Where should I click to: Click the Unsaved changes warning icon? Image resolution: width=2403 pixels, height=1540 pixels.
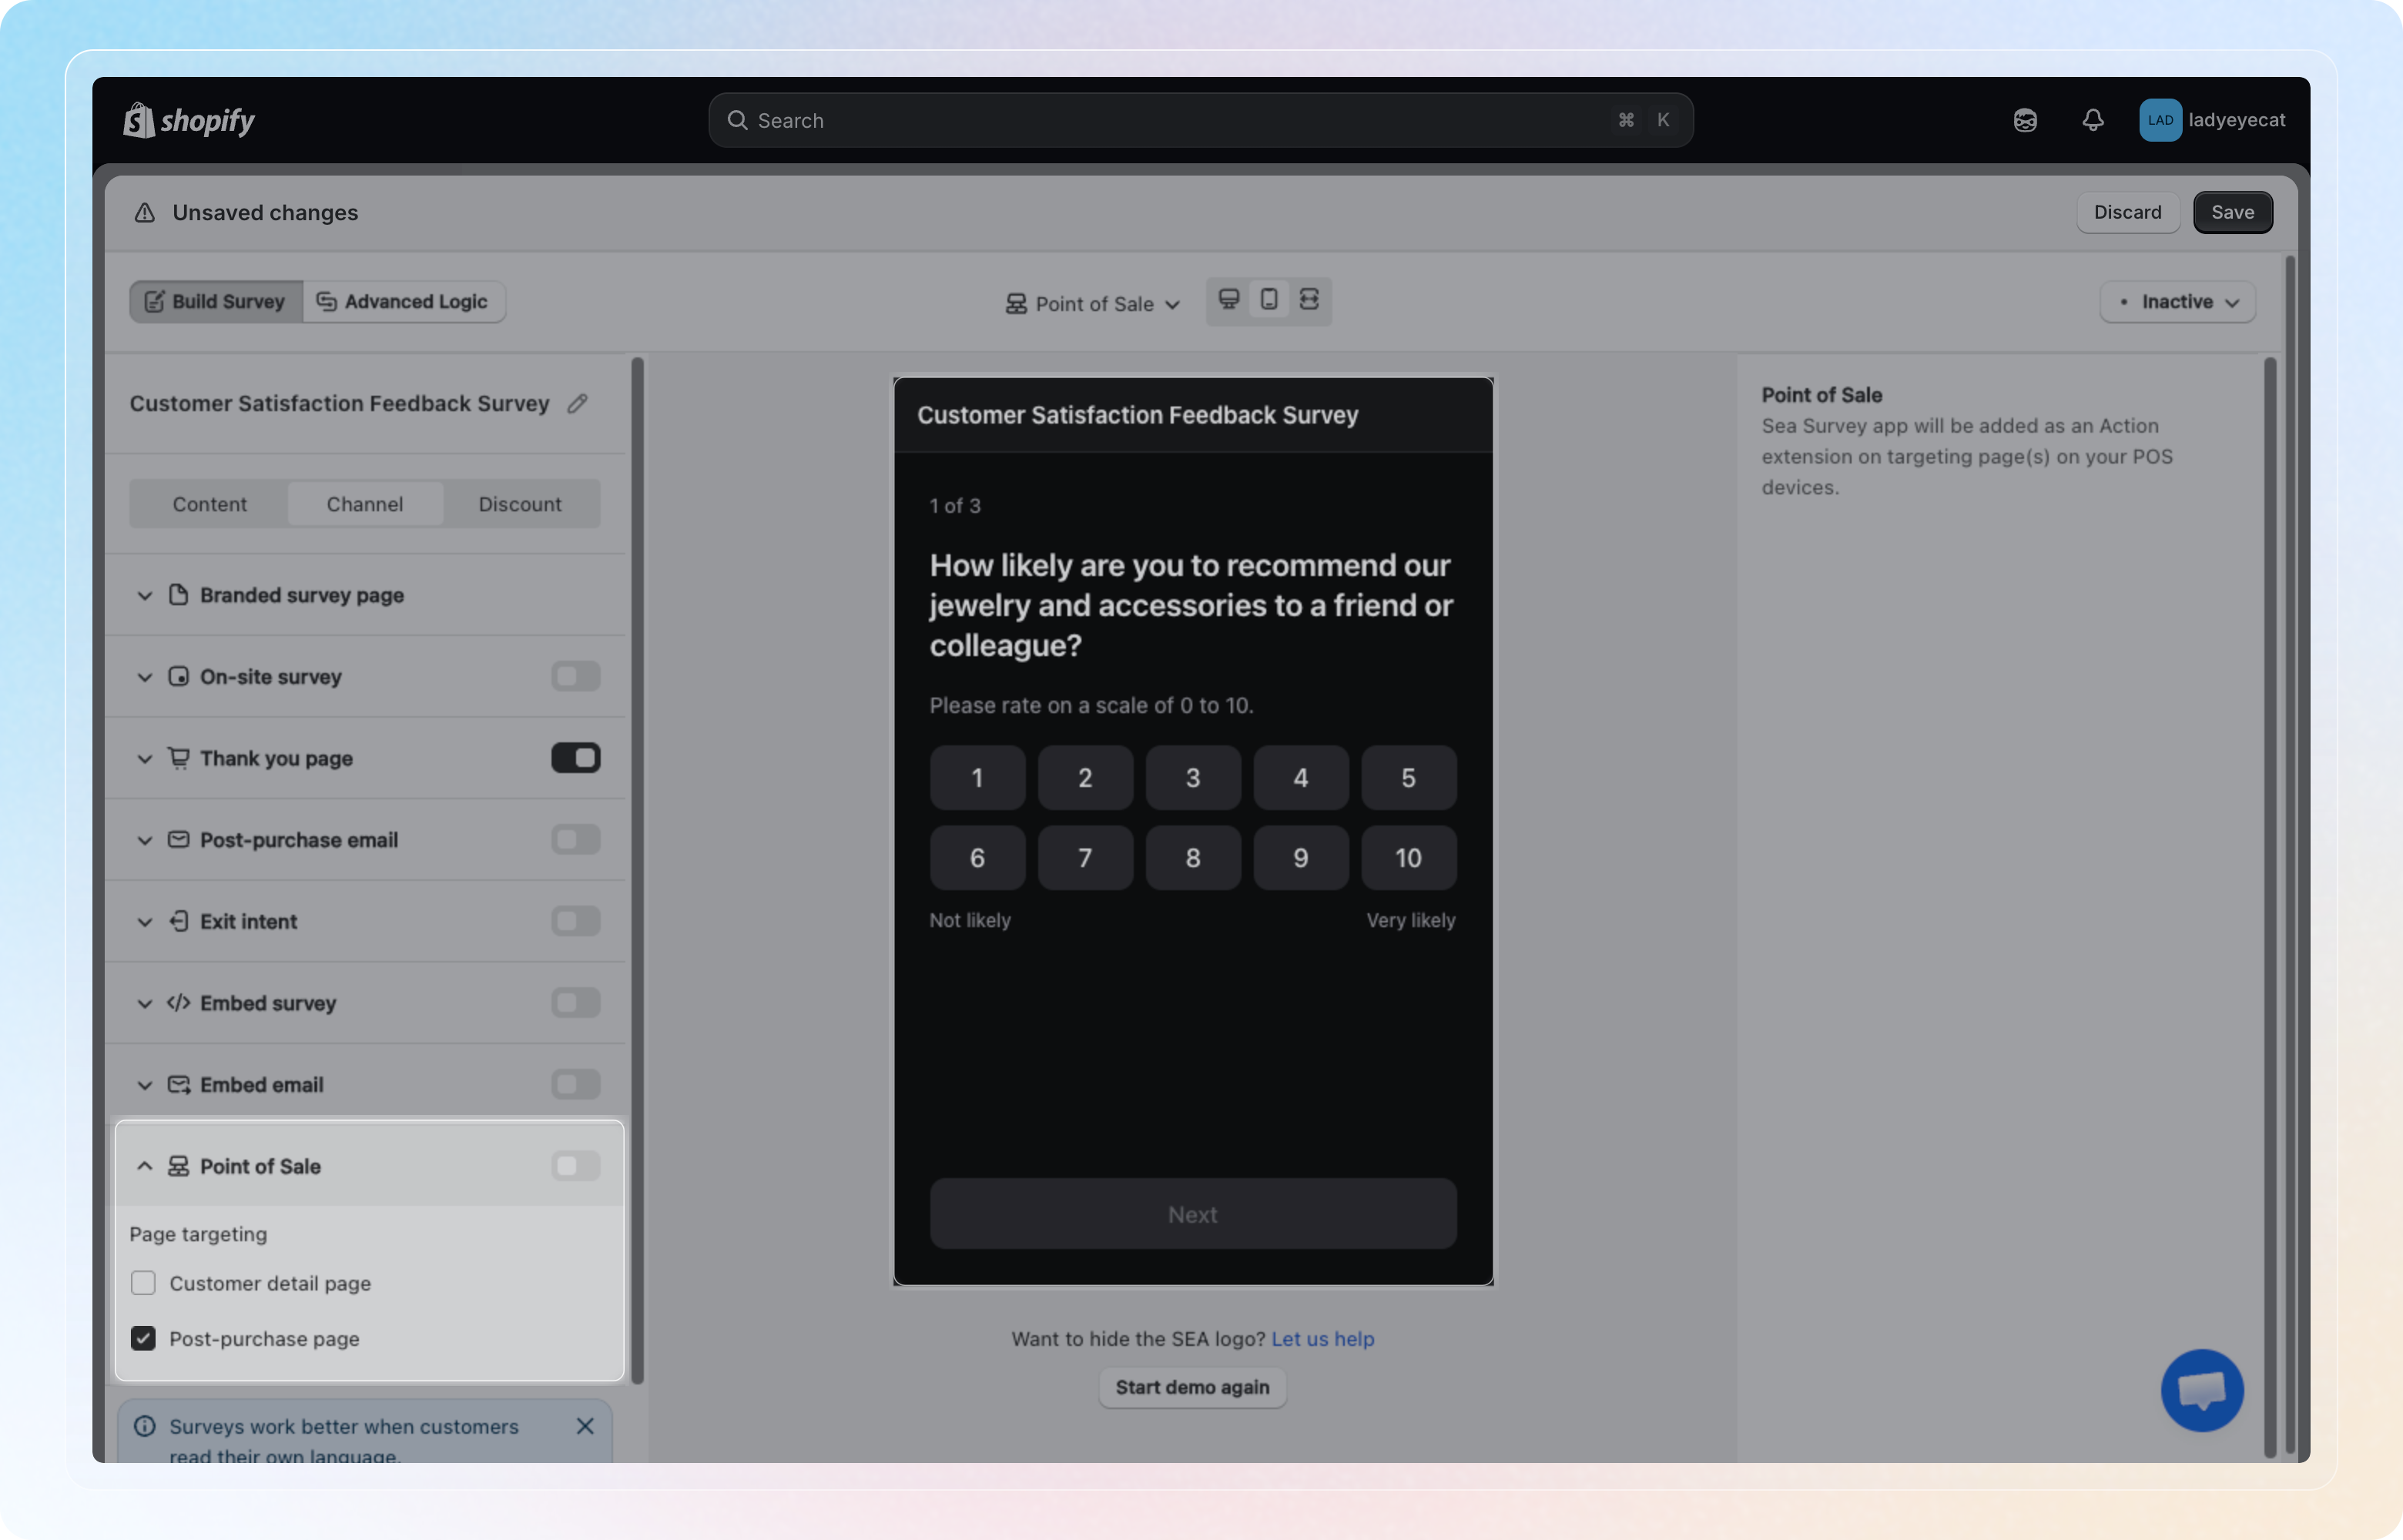tap(145, 213)
